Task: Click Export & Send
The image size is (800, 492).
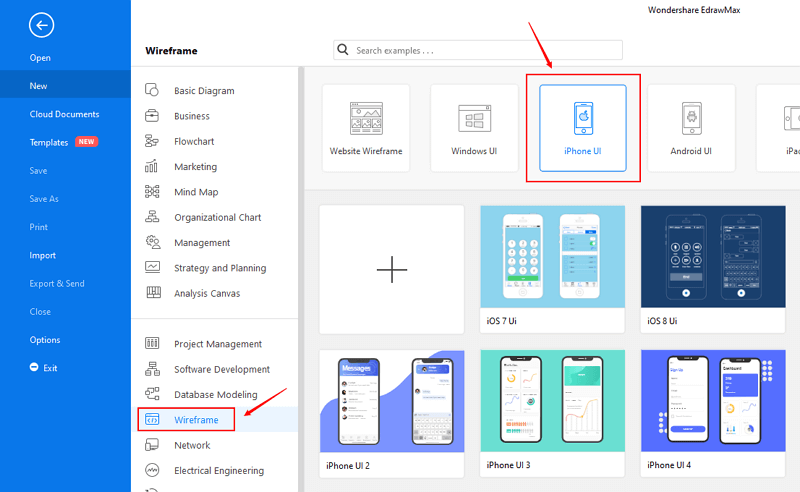Action: click(57, 283)
